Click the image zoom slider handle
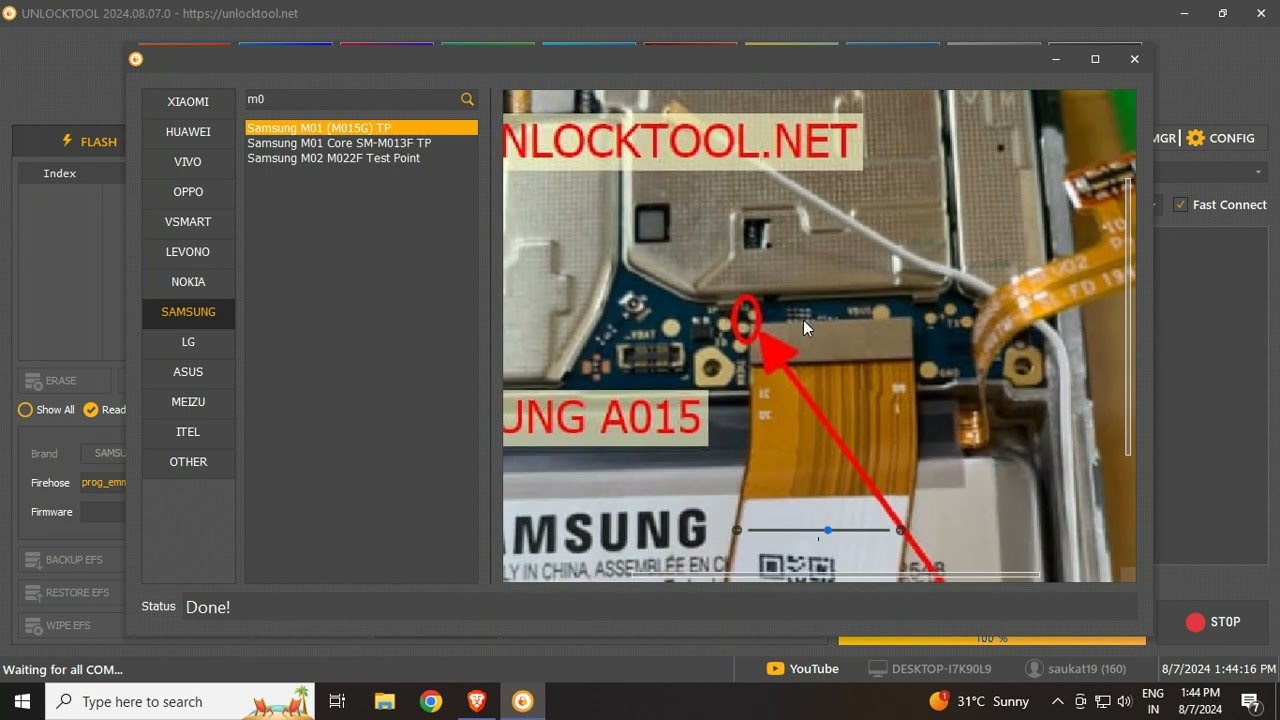This screenshot has width=1280, height=720. [827, 530]
